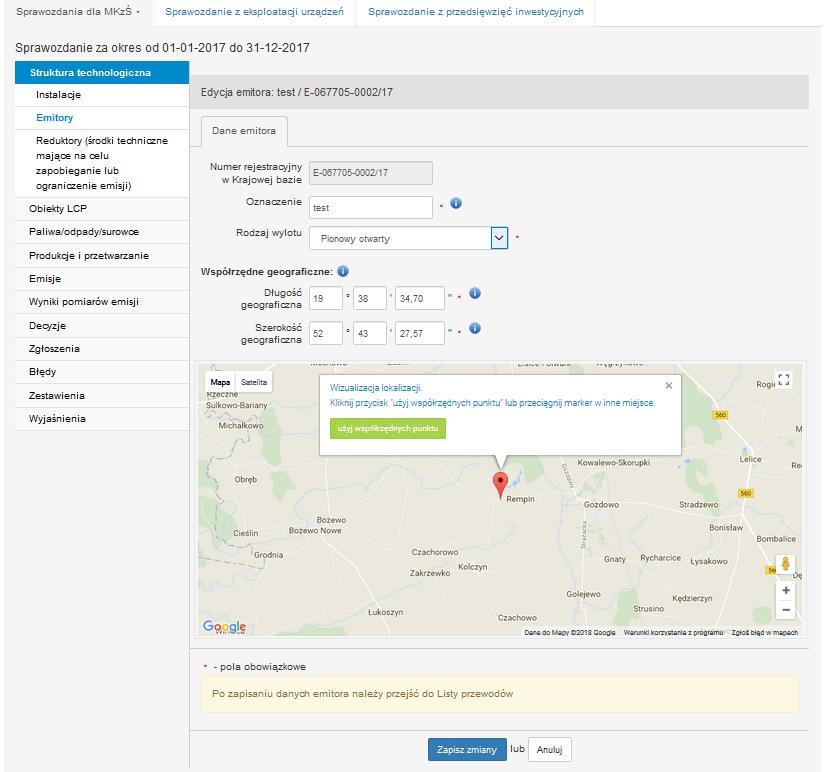Click latitude seconds field showing 27,57
This screenshot has width=835, height=772.
tap(420, 333)
